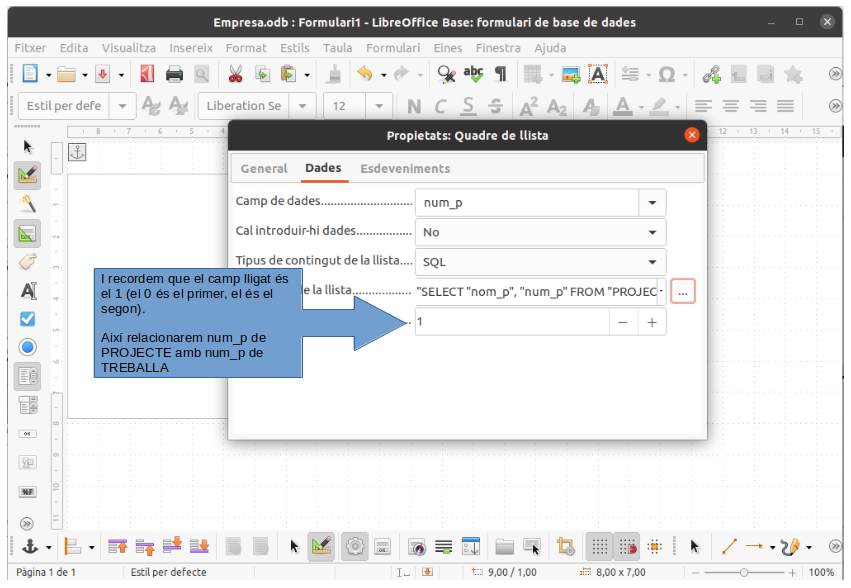851x588 pixels.
Task: Close the Propietats: Quadre de llista dialog
Action: click(692, 135)
